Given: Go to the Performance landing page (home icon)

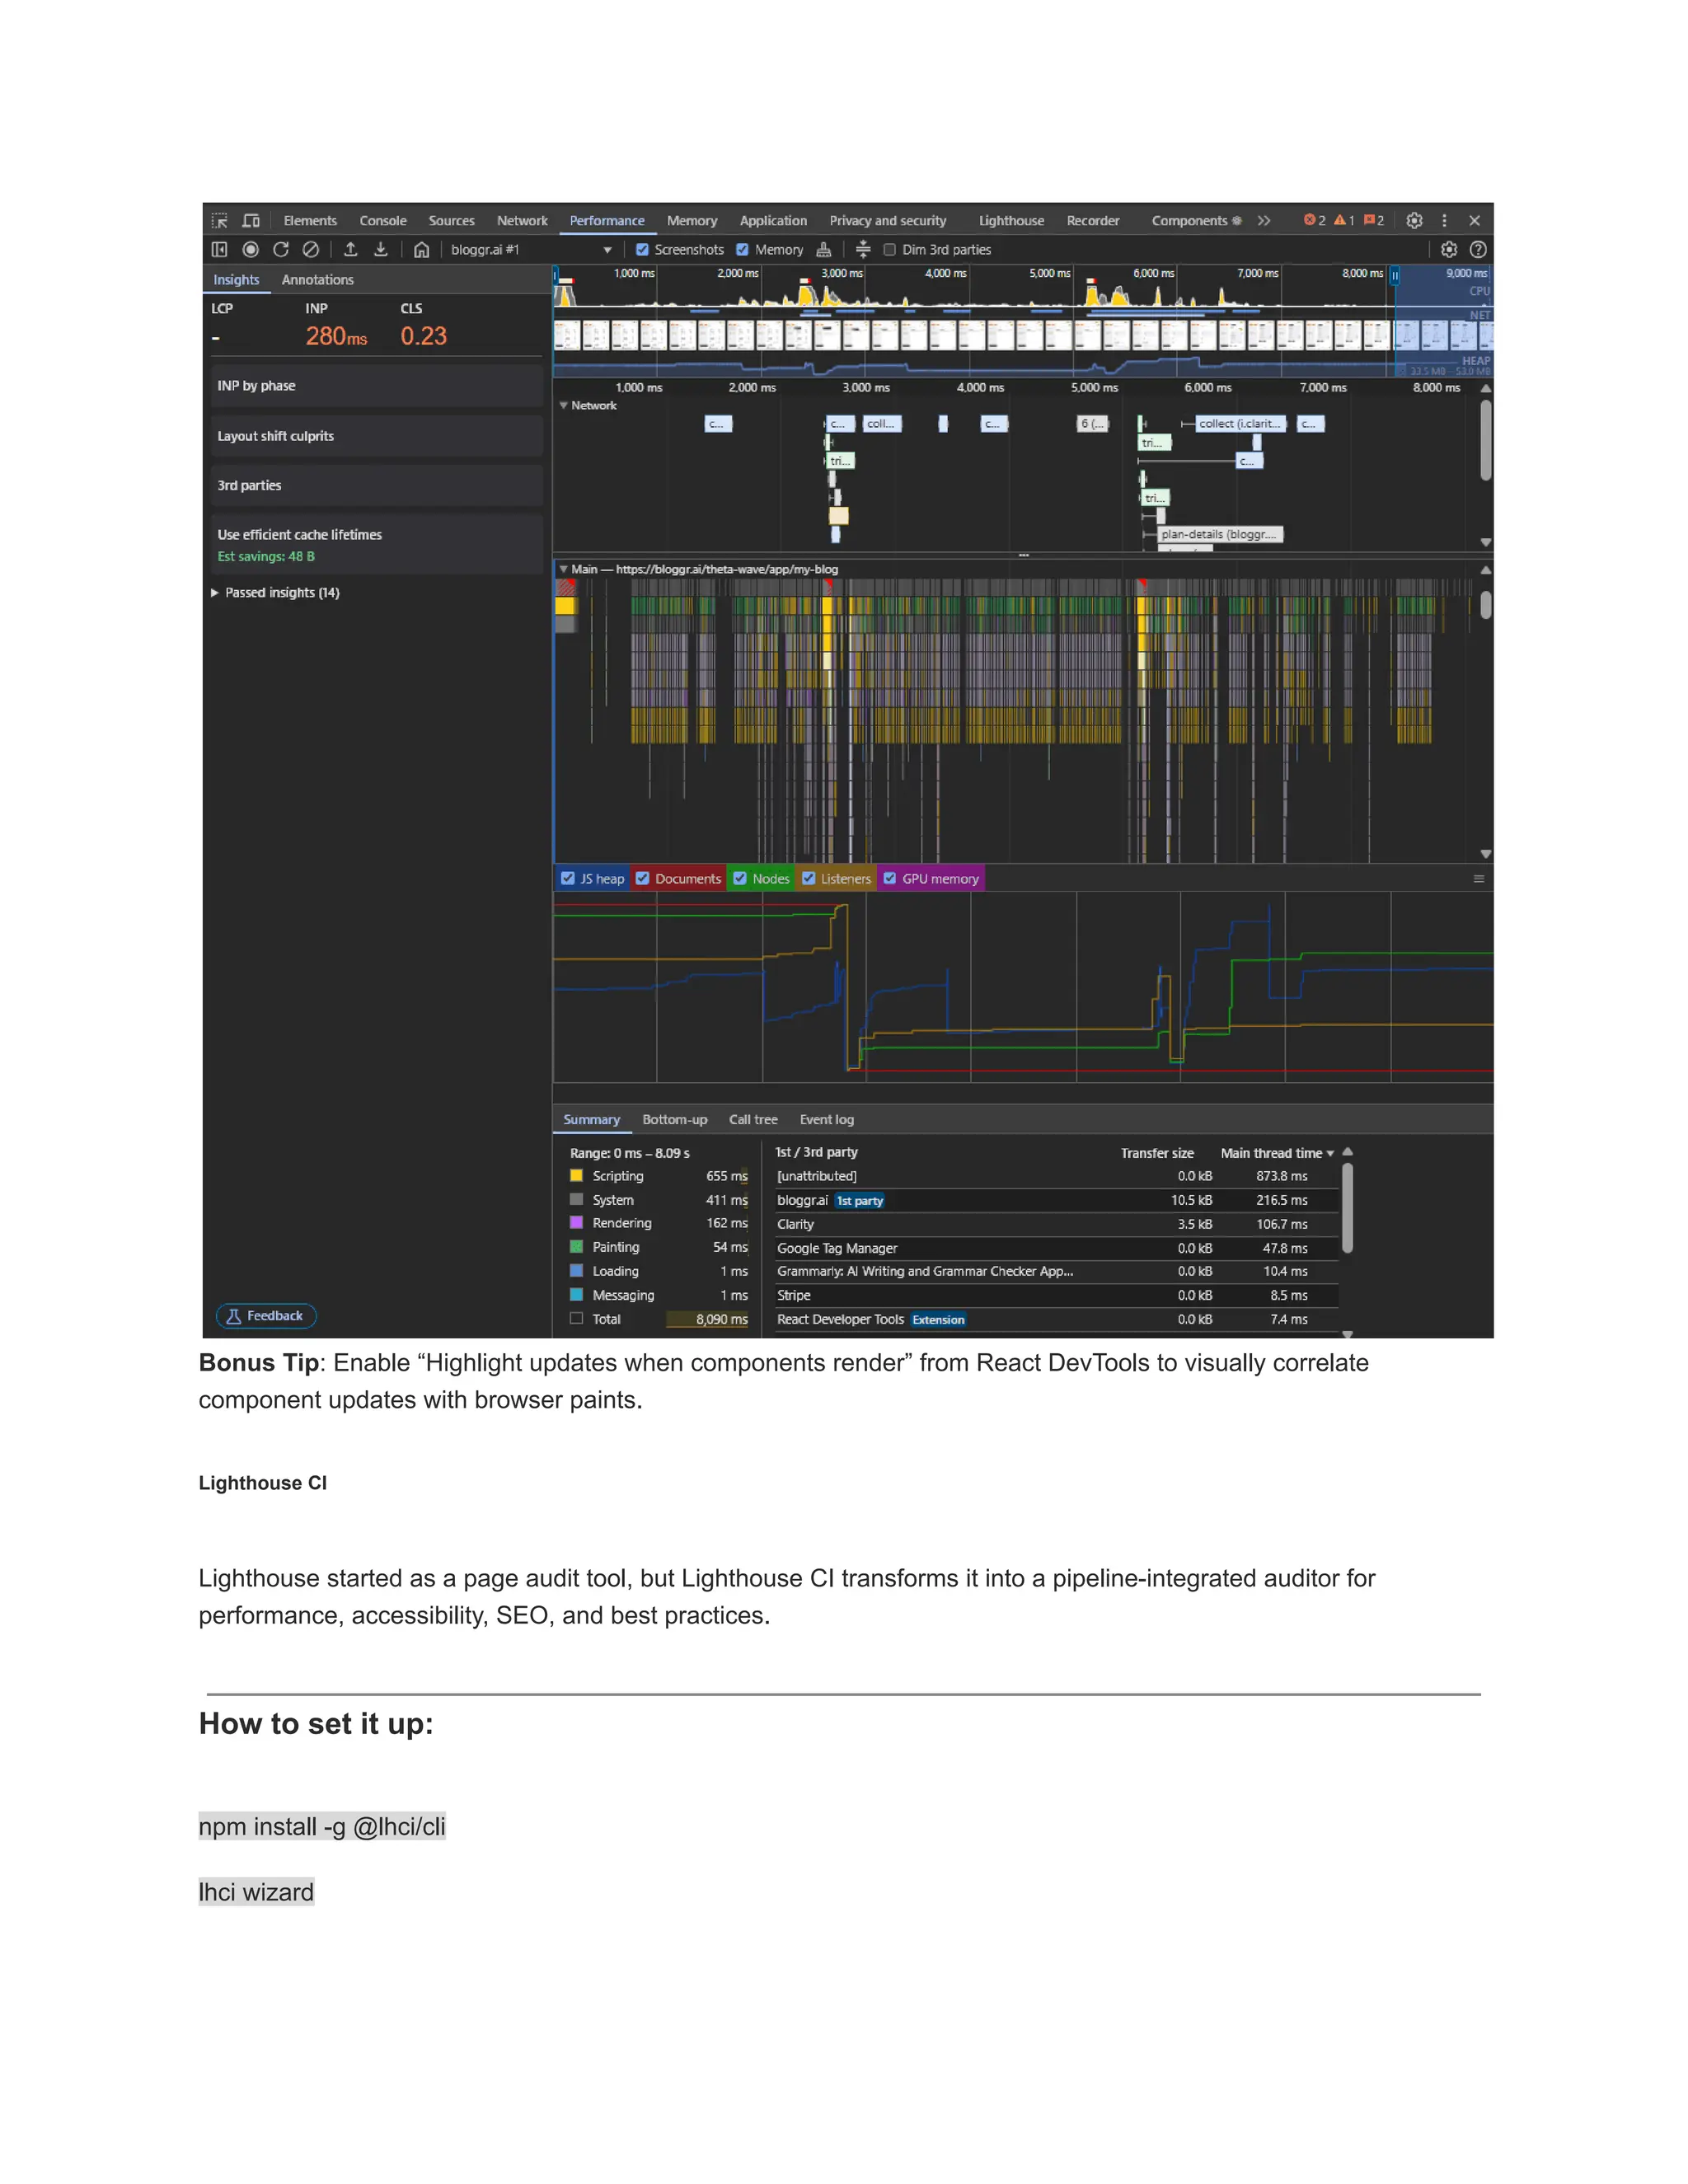Looking at the screenshot, I should click(x=421, y=249).
